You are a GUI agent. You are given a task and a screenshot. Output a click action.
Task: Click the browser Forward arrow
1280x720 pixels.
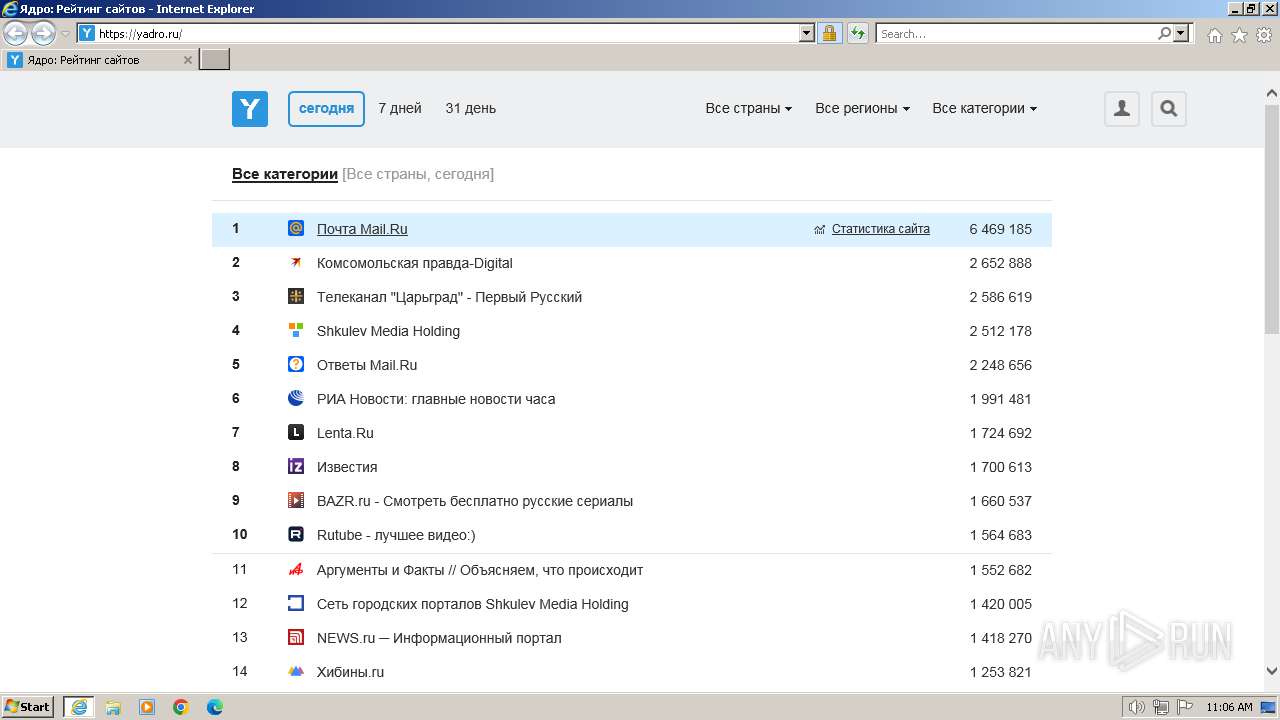43,34
